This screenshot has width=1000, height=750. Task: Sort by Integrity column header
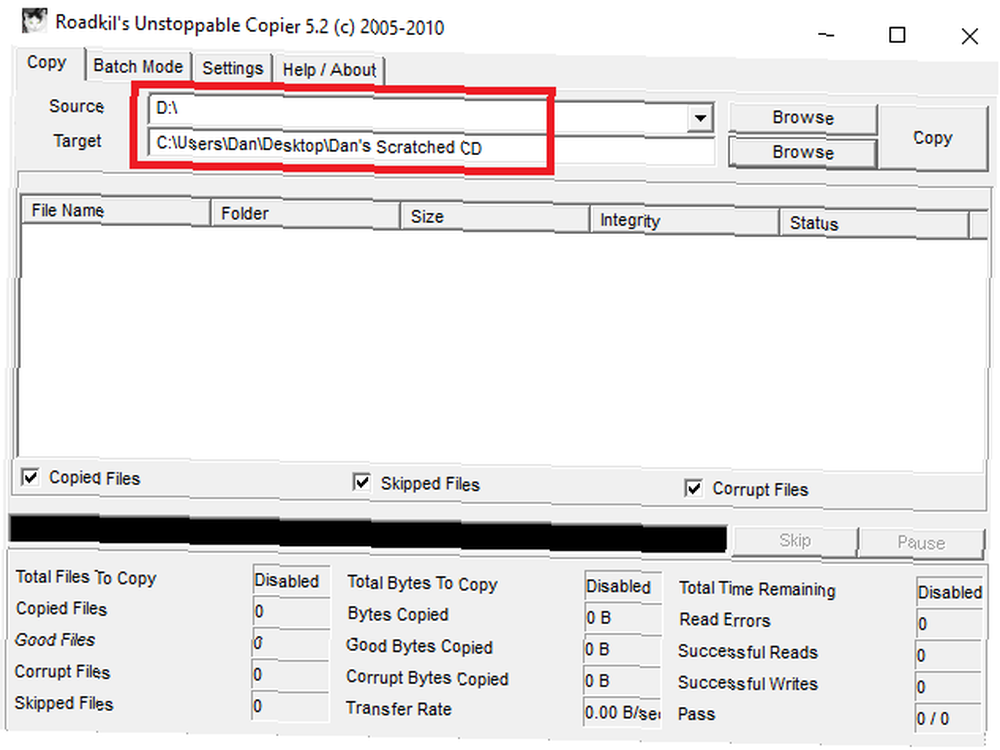click(684, 221)
